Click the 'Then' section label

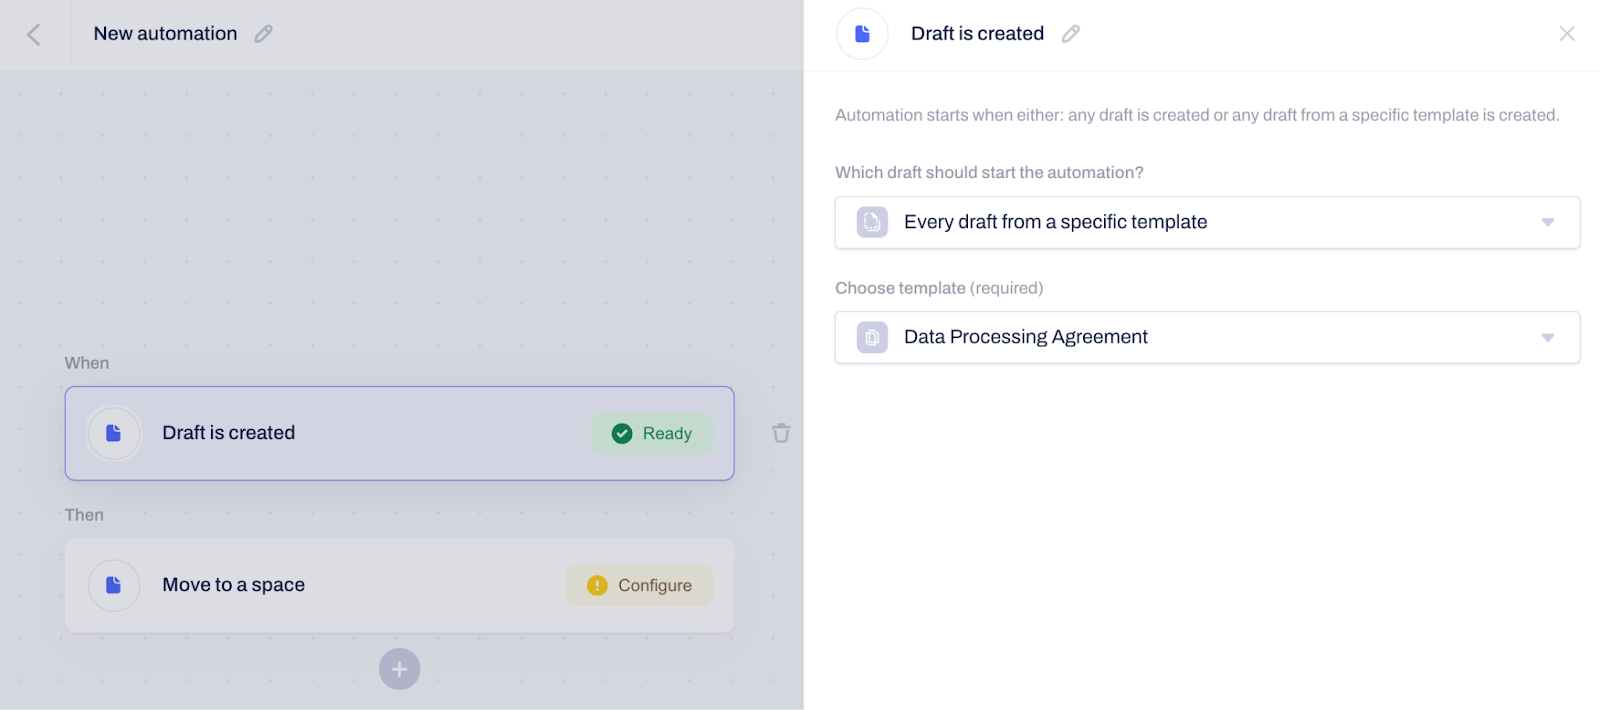tap(84, 515)
